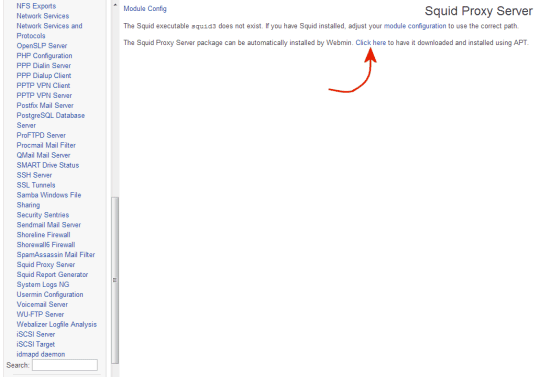Open the SSL Tunnels module
Screen dimensions: 550x377
pos(36,185)
